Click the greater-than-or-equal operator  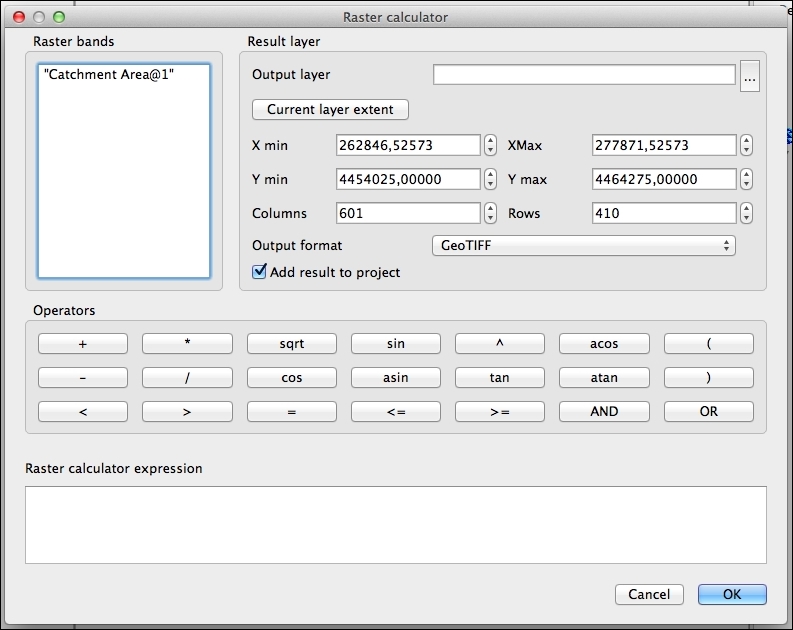[x=499, y=412]
